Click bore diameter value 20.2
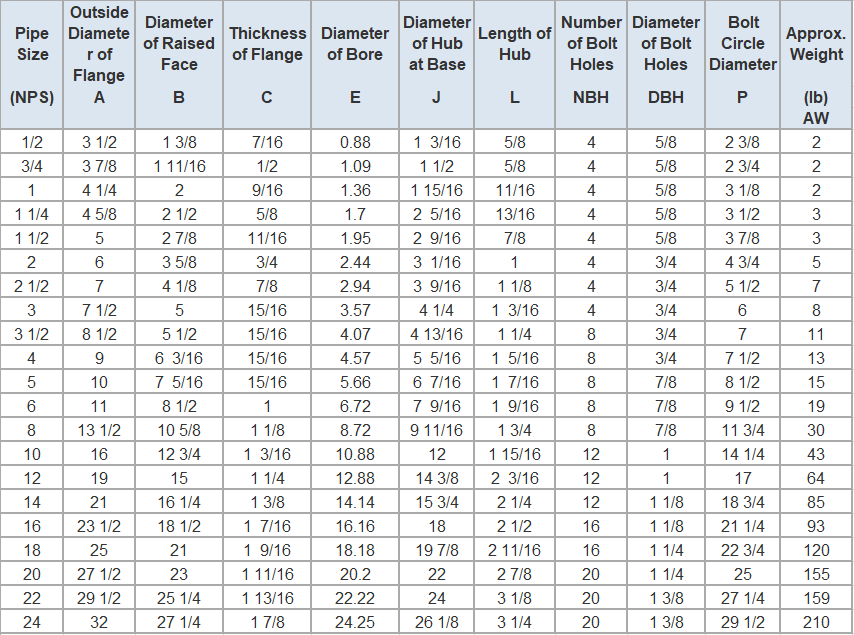This screenshot has height=635, width=854. pyautogui.click(x=355, y=573)
